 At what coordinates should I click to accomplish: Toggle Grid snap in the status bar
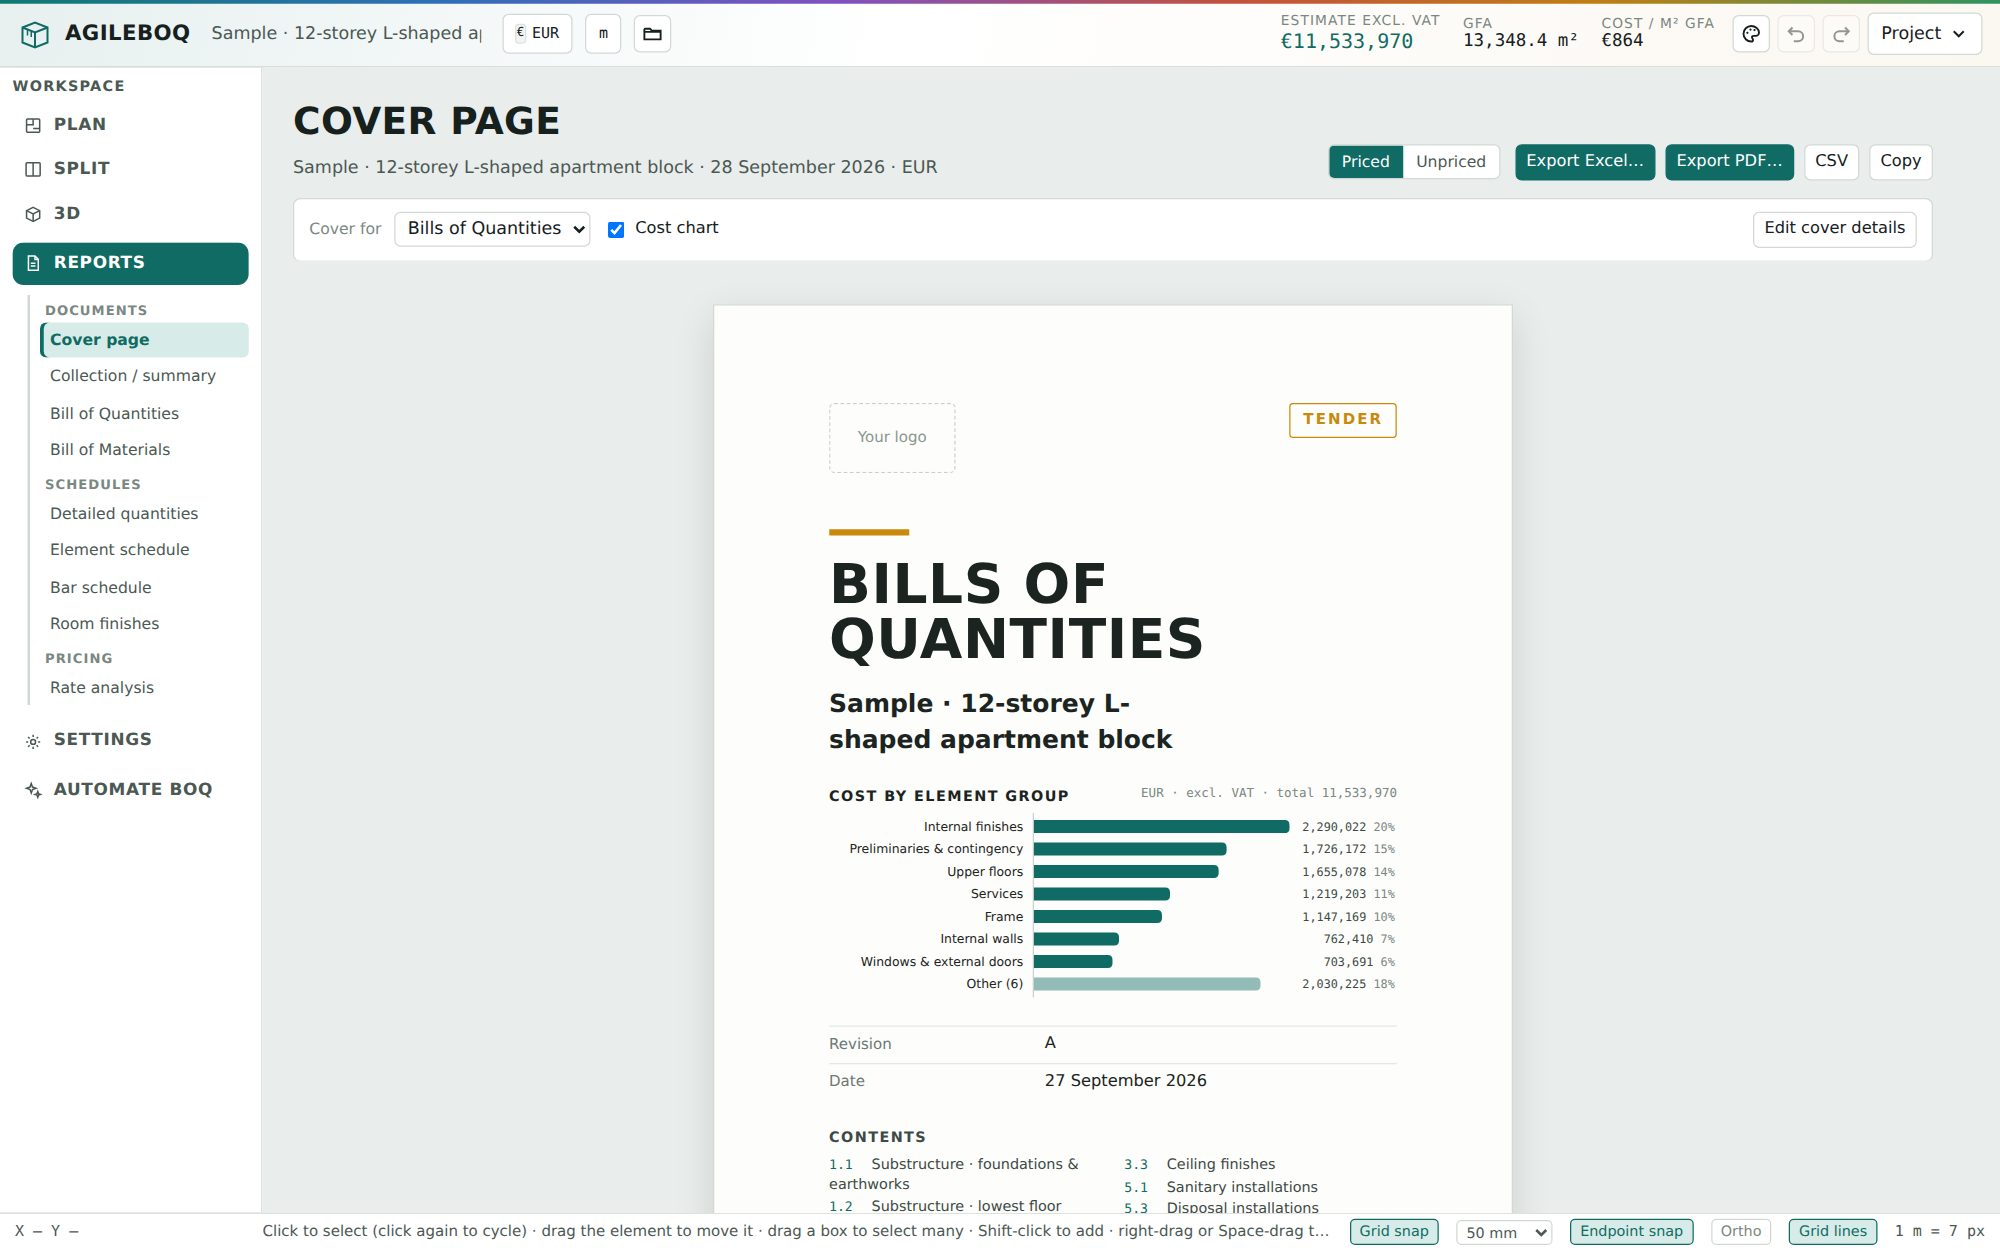tap(1394, 1231)
